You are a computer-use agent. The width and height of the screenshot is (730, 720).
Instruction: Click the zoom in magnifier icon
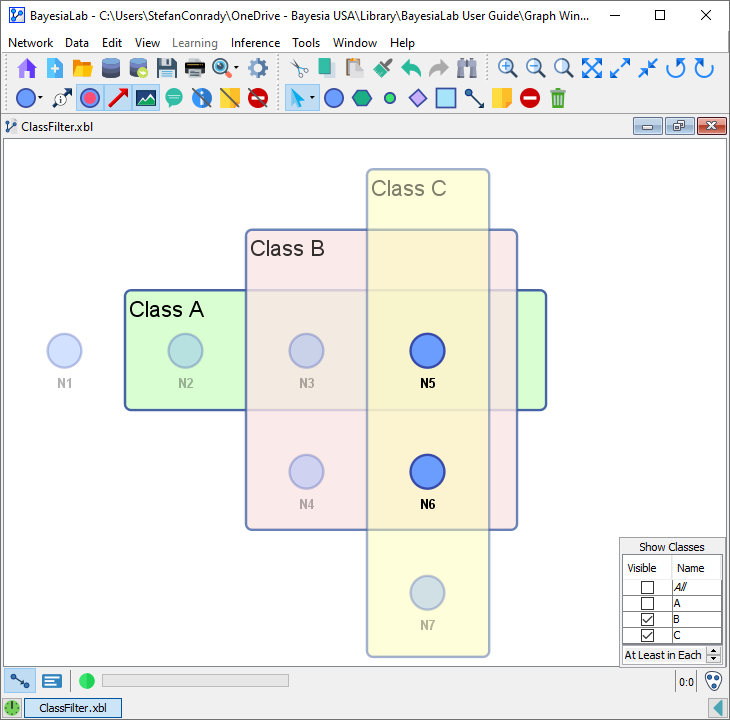coord(508,68)
